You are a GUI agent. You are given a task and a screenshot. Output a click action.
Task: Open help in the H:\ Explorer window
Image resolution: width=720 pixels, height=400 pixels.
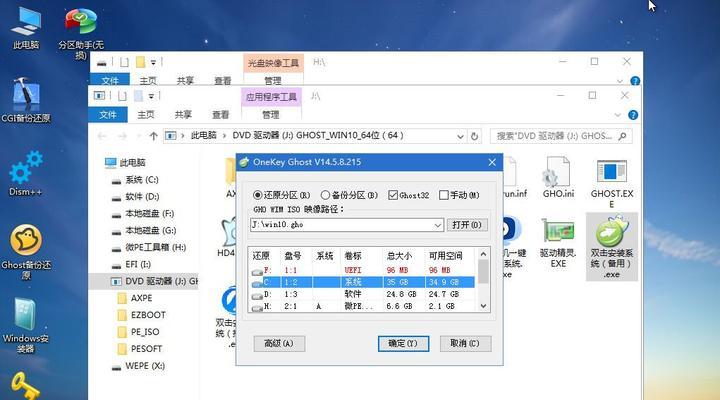click(x=635, y=81)
